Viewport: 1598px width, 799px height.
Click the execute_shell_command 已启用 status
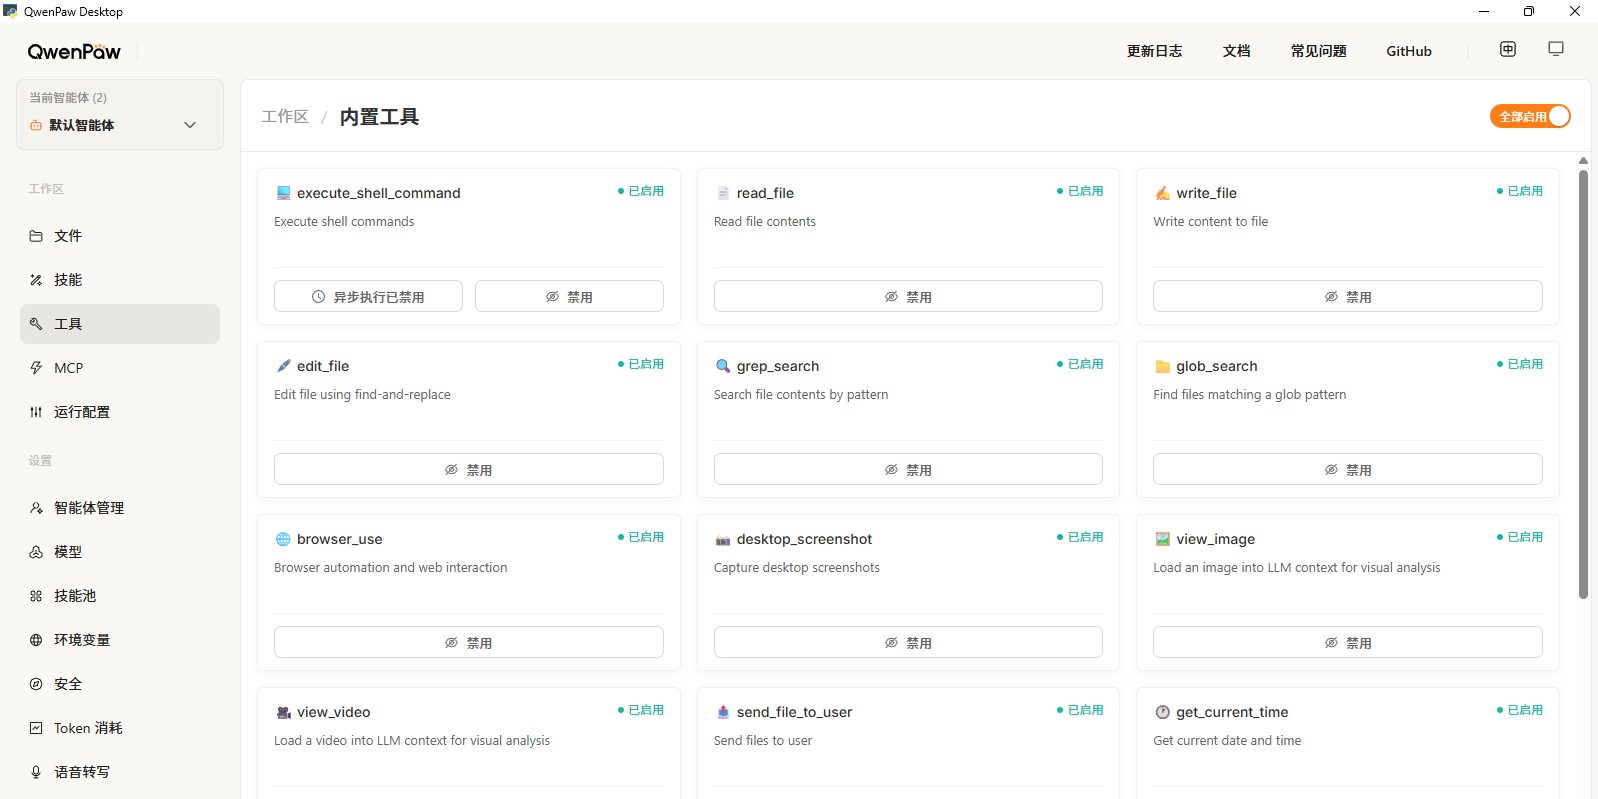[x=641, y=191]
